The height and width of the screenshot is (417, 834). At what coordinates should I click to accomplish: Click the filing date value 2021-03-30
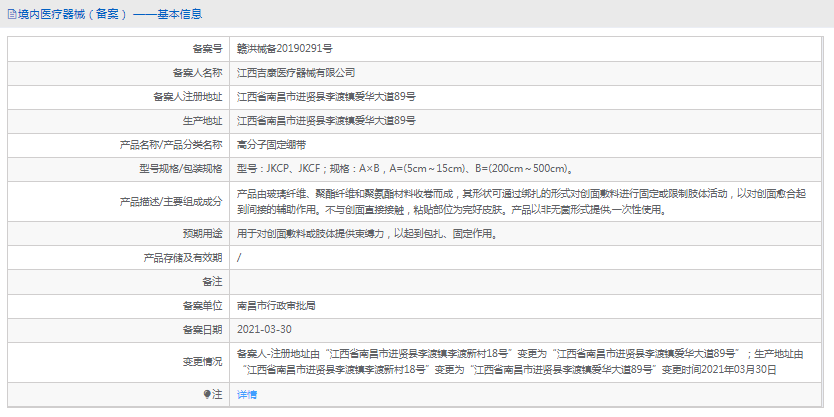click(264, 329)
